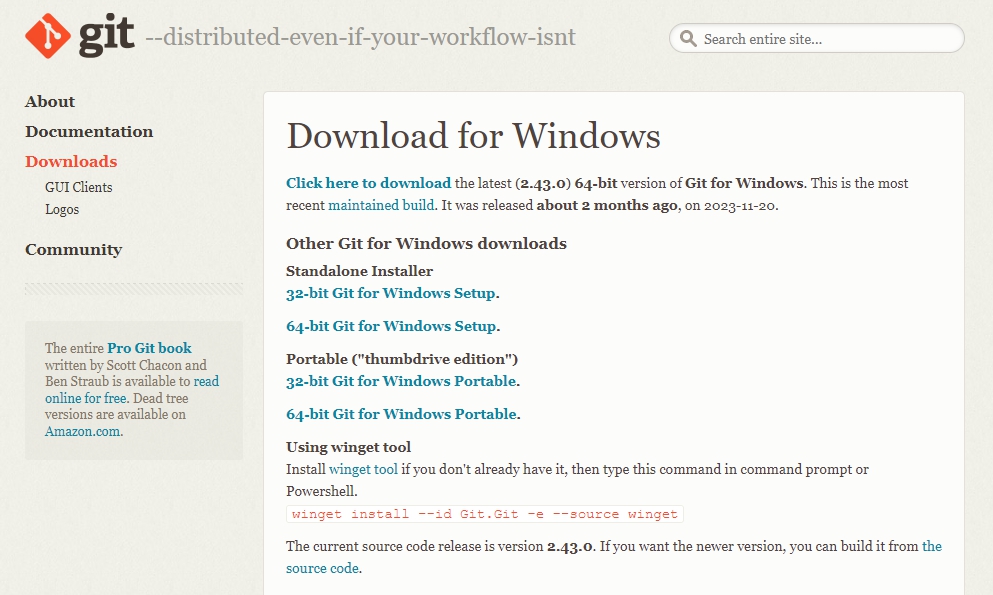
Task: Download 64-bit Git for Windows Portable
Action: [402, 414]
